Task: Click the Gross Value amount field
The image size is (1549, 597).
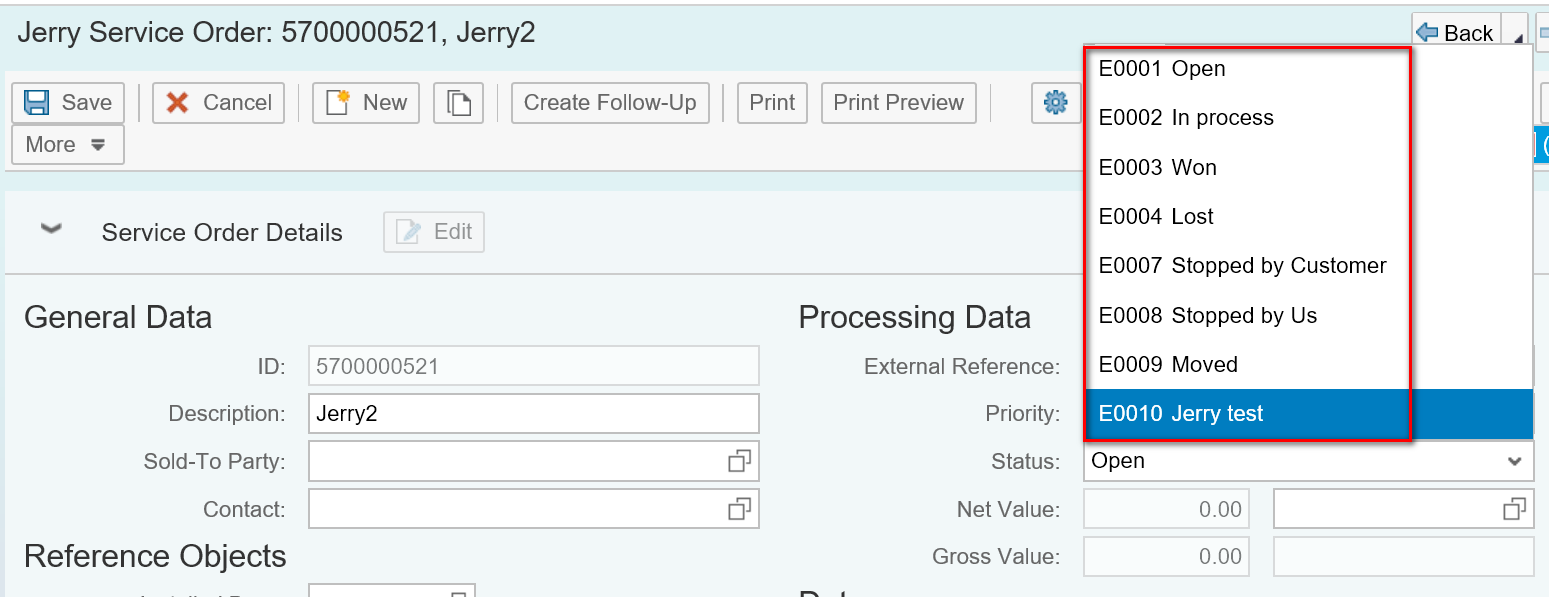Action: click(1166, 557)
